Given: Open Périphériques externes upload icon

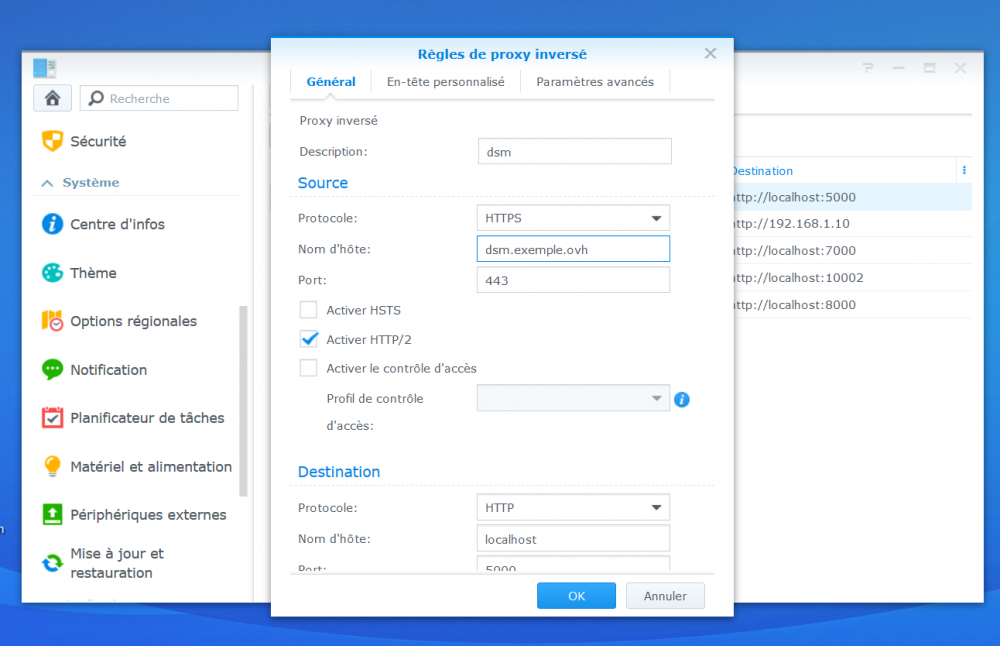Looking at the screenshot, I should click(x=52, y=514).
